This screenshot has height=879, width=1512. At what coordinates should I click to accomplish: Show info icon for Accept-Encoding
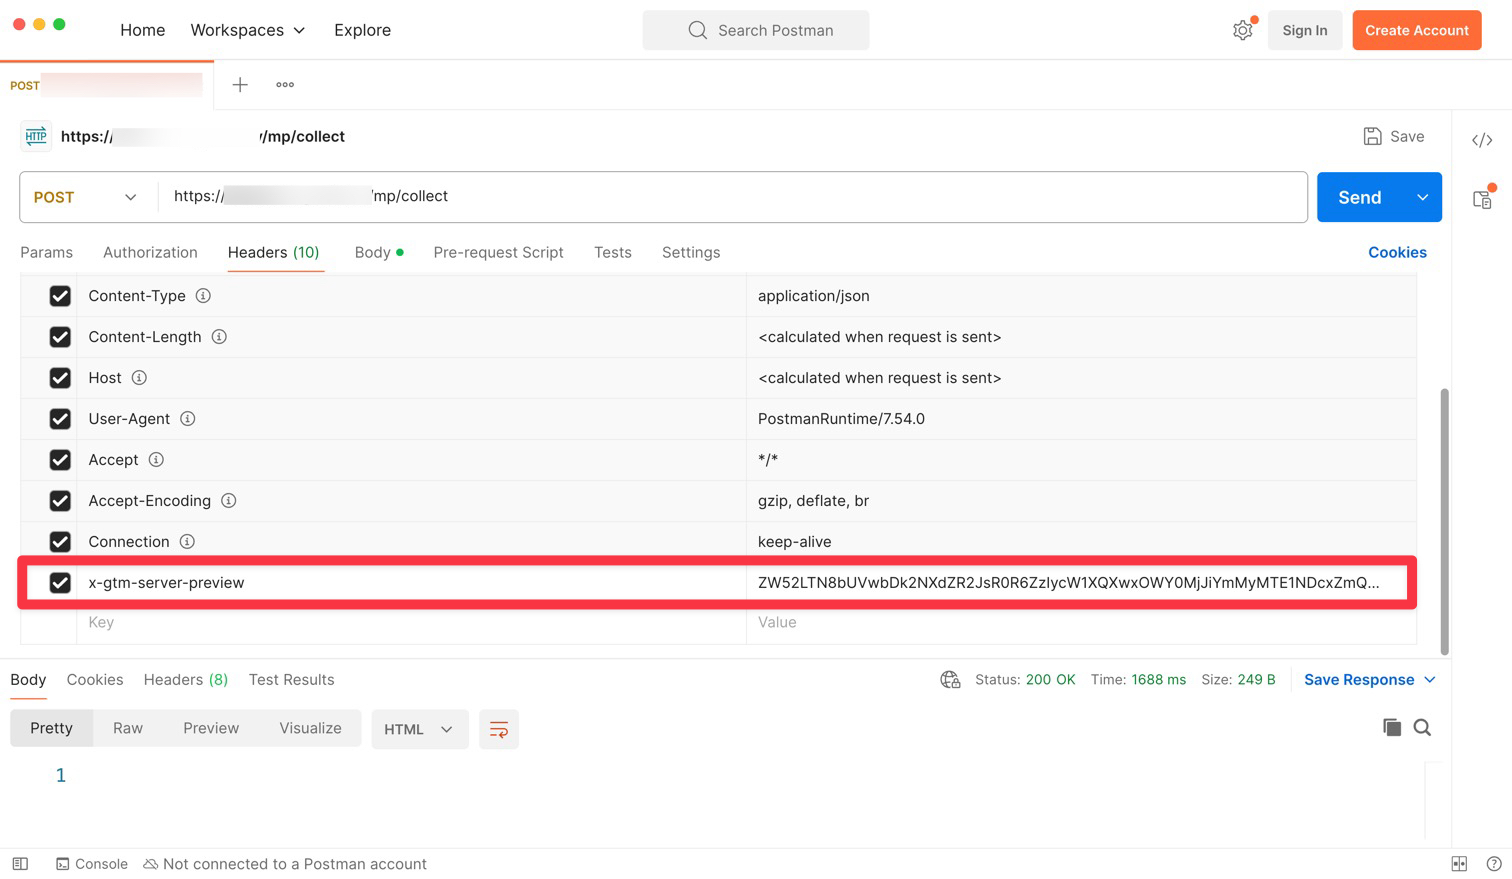click(x=228, y=501)
